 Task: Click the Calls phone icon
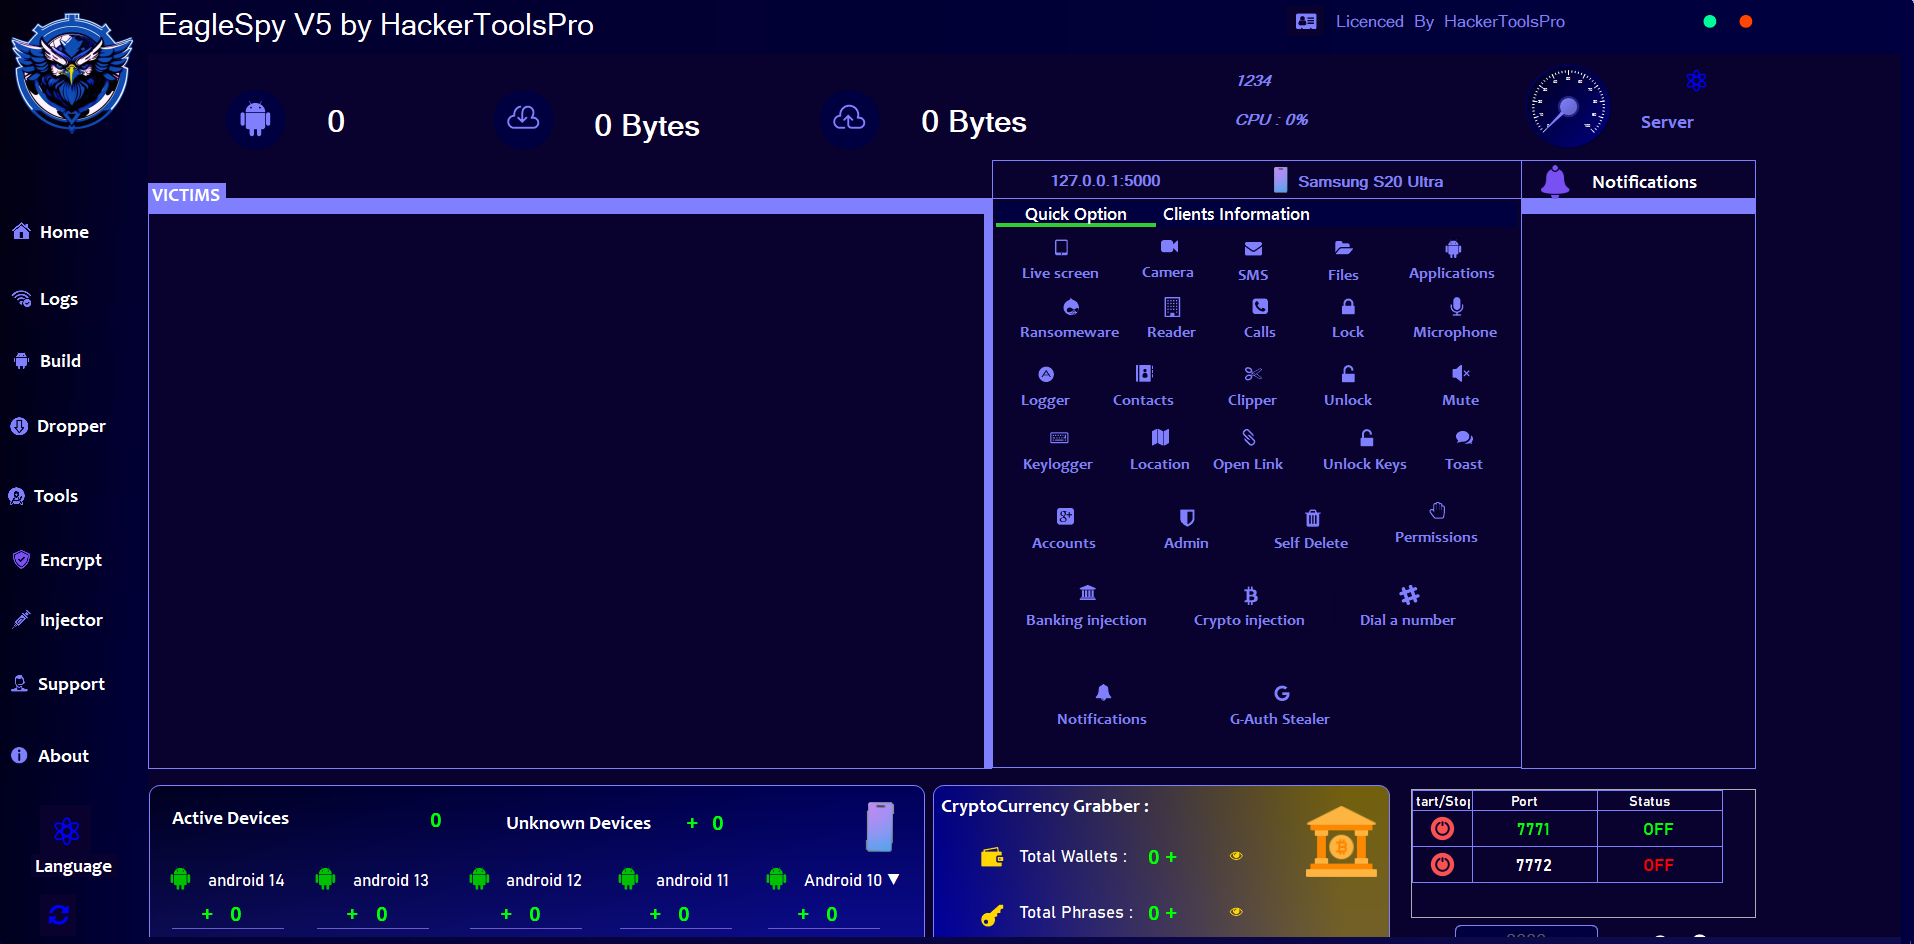coord(1260,306)
